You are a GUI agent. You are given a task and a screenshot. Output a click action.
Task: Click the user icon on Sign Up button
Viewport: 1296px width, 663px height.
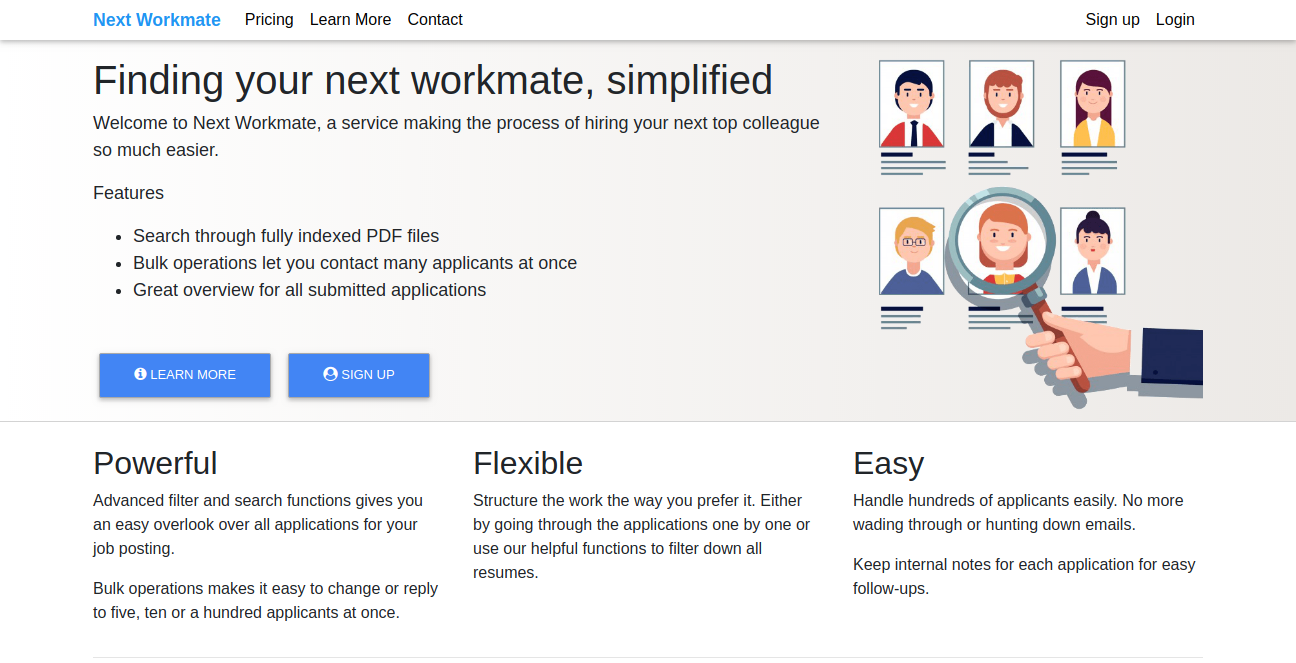pos(330,374)
